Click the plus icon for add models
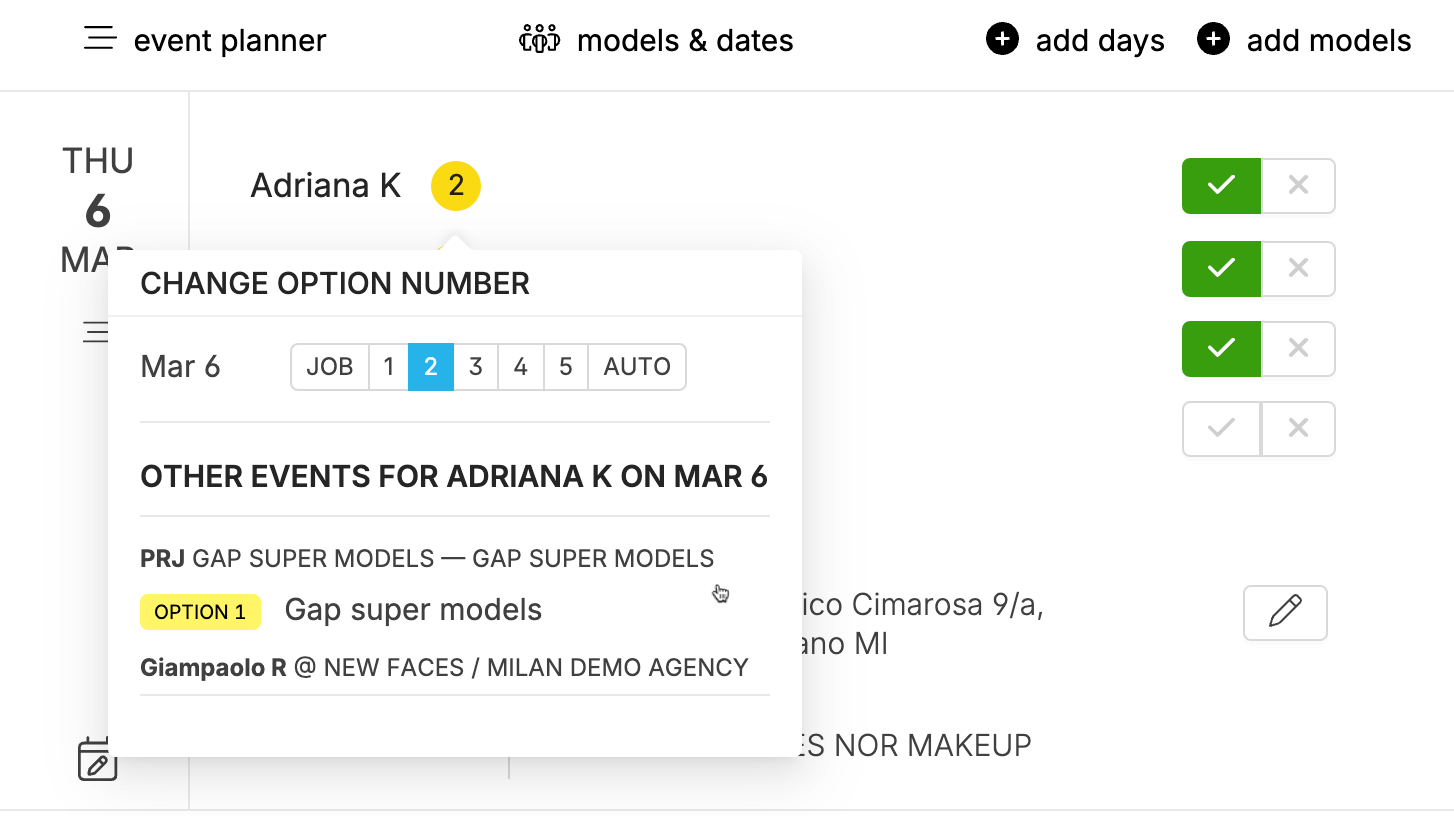The height and width of the screenshot is (816, 1454). click(1213, 40)
